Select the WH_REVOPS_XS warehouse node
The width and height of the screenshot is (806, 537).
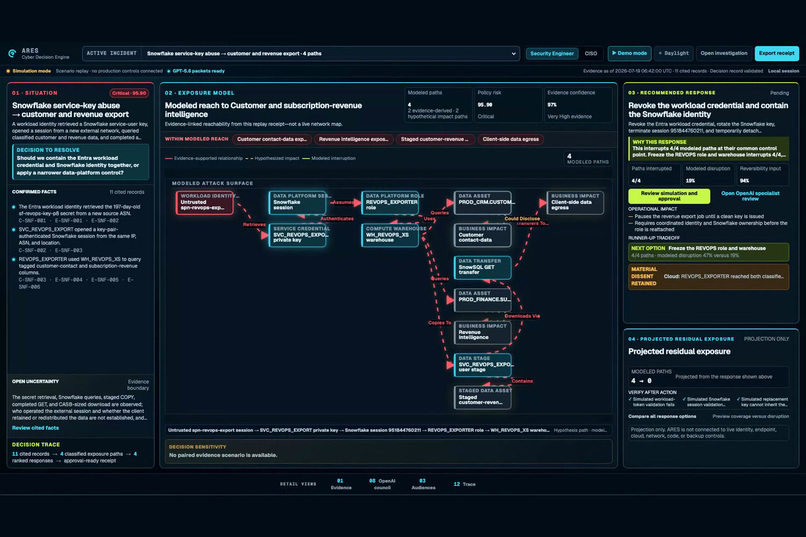390,235
